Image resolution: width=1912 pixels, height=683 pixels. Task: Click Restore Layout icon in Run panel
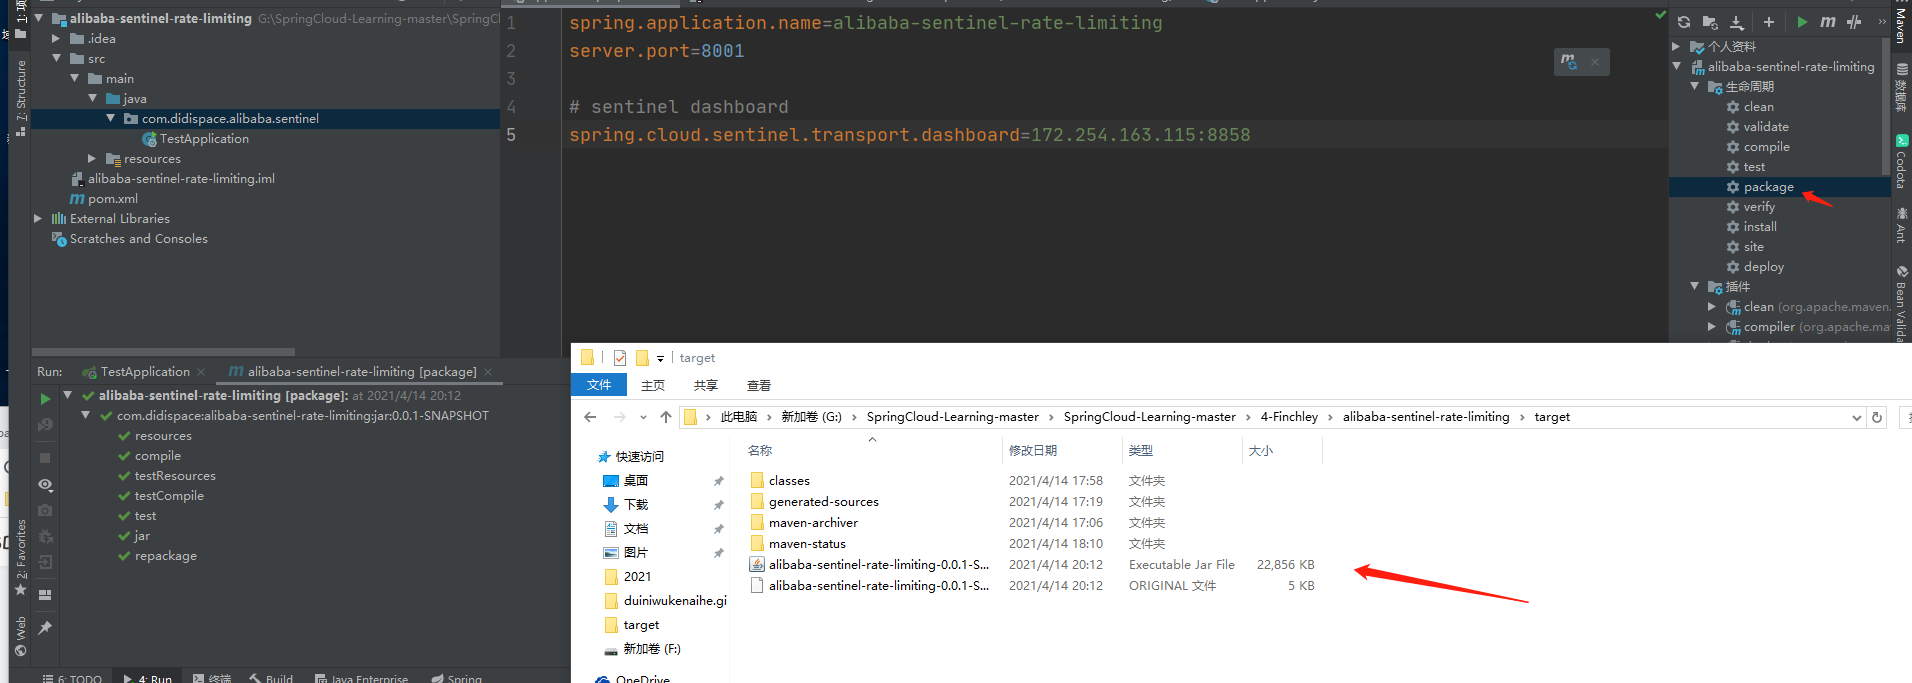(45, 594)
